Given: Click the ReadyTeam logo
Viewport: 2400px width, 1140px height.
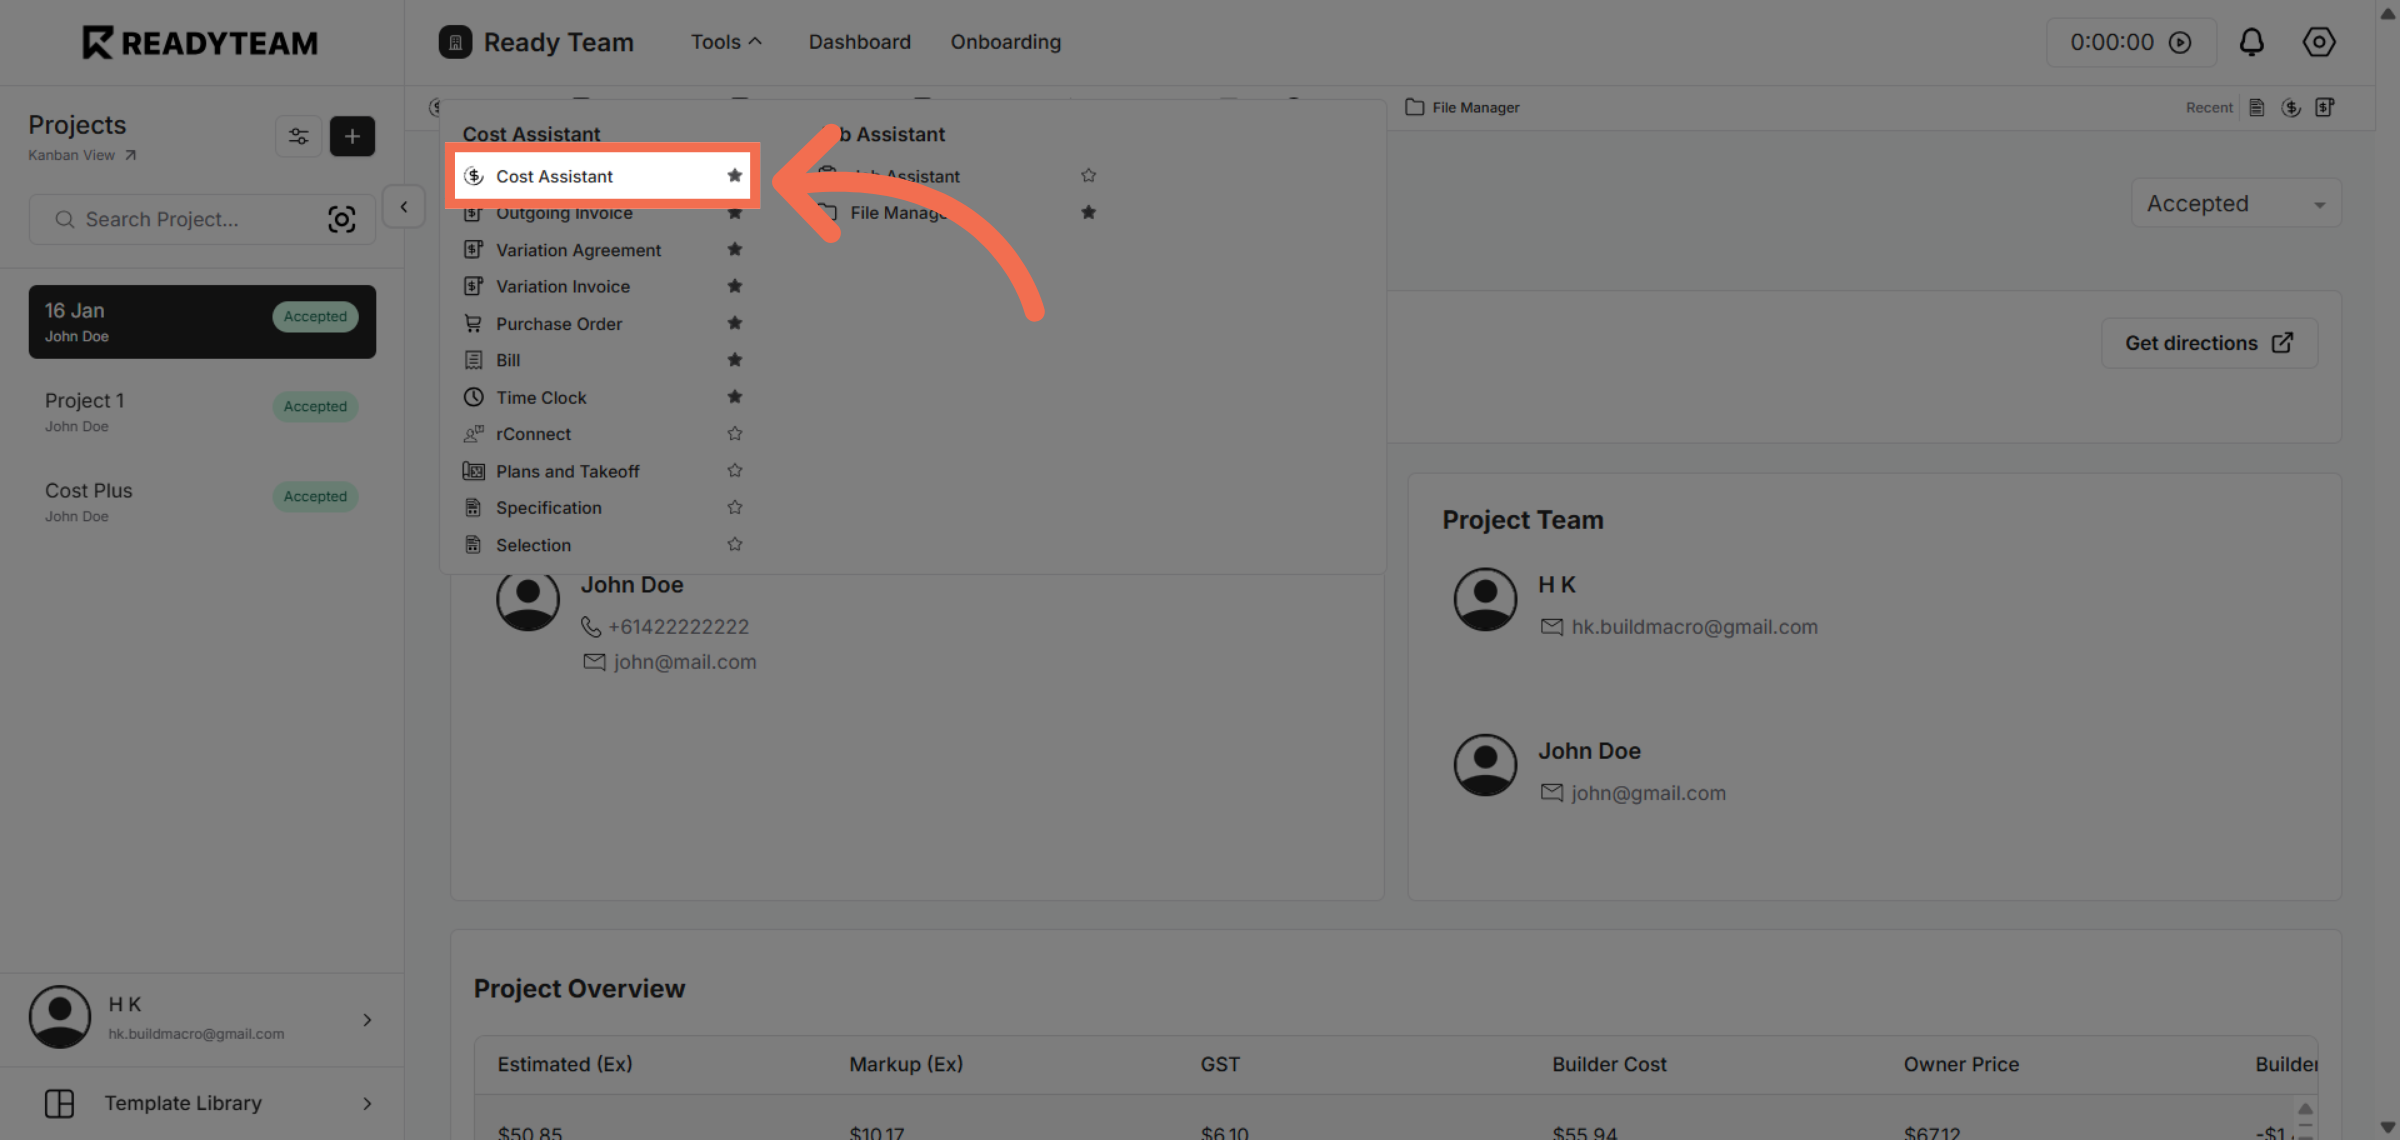Looking at the screenshot, I should pos(199,42).
